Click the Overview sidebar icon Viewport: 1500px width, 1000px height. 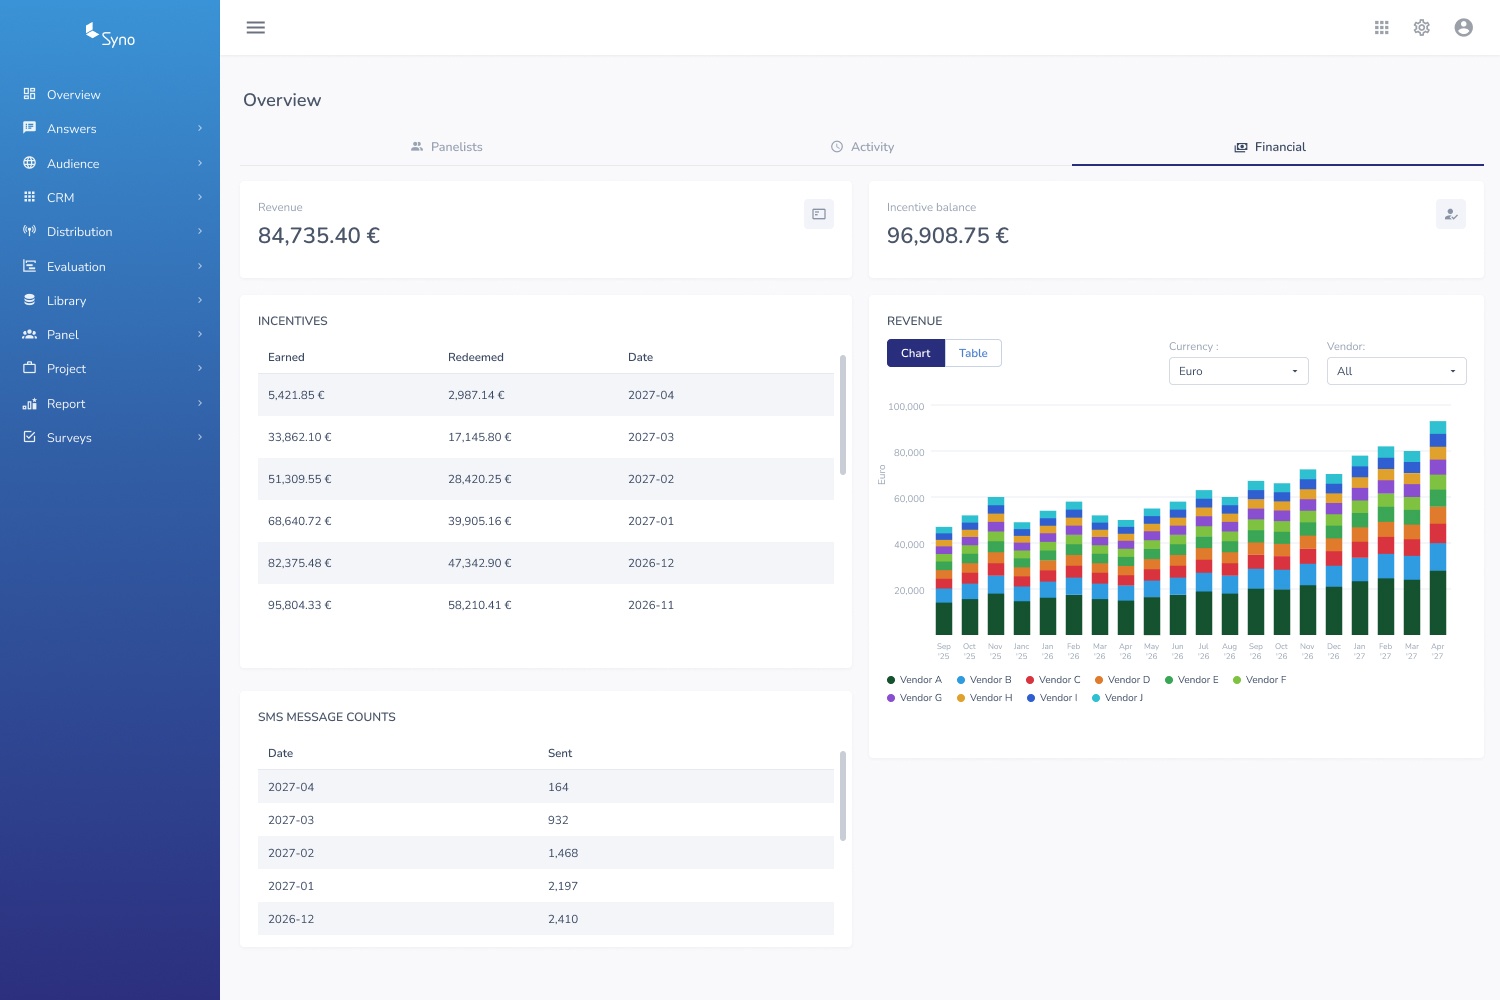click(30, 94)
